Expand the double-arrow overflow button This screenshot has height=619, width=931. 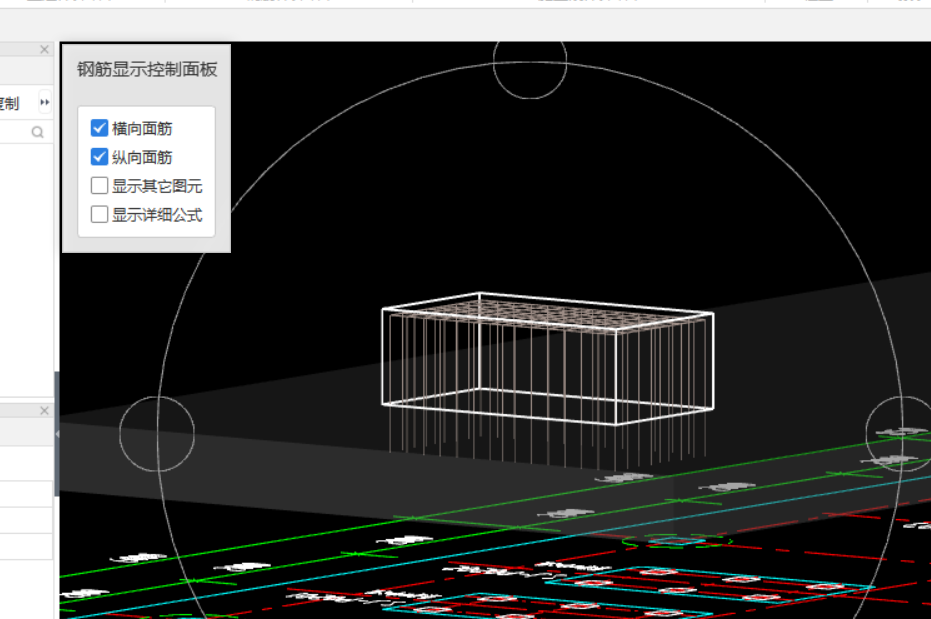pyautogui.click(x=45, y=102)
